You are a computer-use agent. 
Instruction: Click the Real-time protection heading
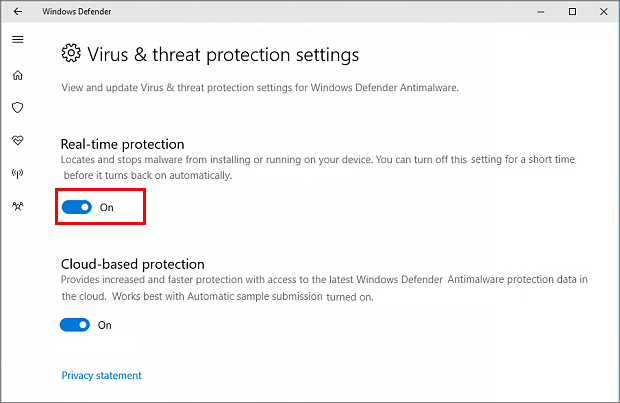[123, 144]
